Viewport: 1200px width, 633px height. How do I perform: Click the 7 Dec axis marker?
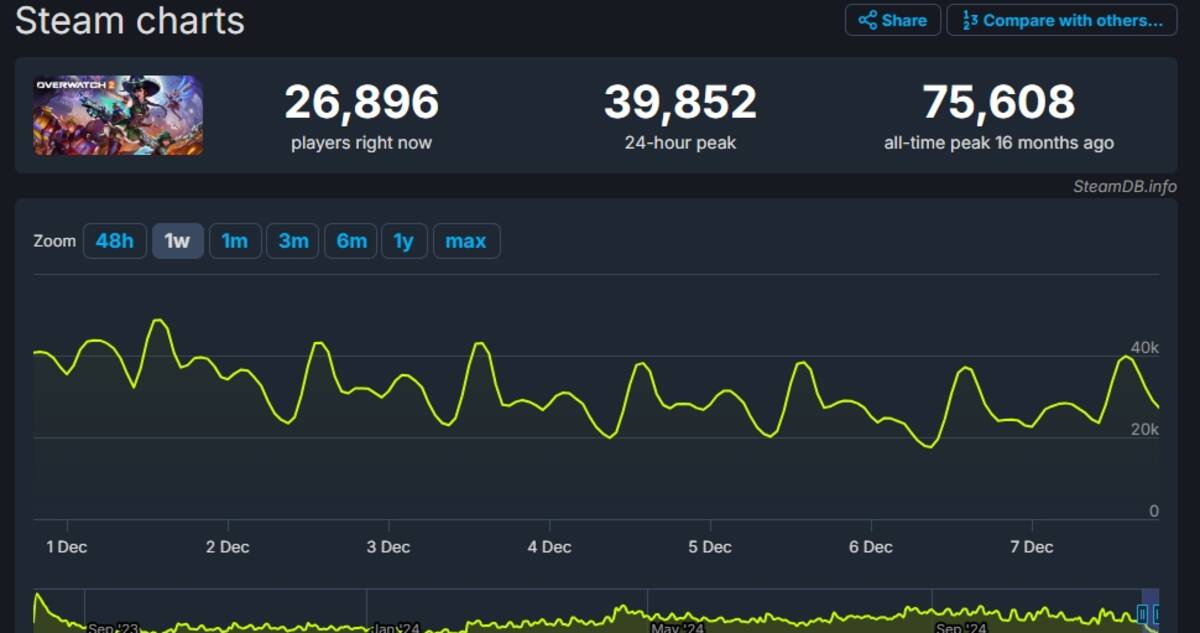coord(1031,547)
